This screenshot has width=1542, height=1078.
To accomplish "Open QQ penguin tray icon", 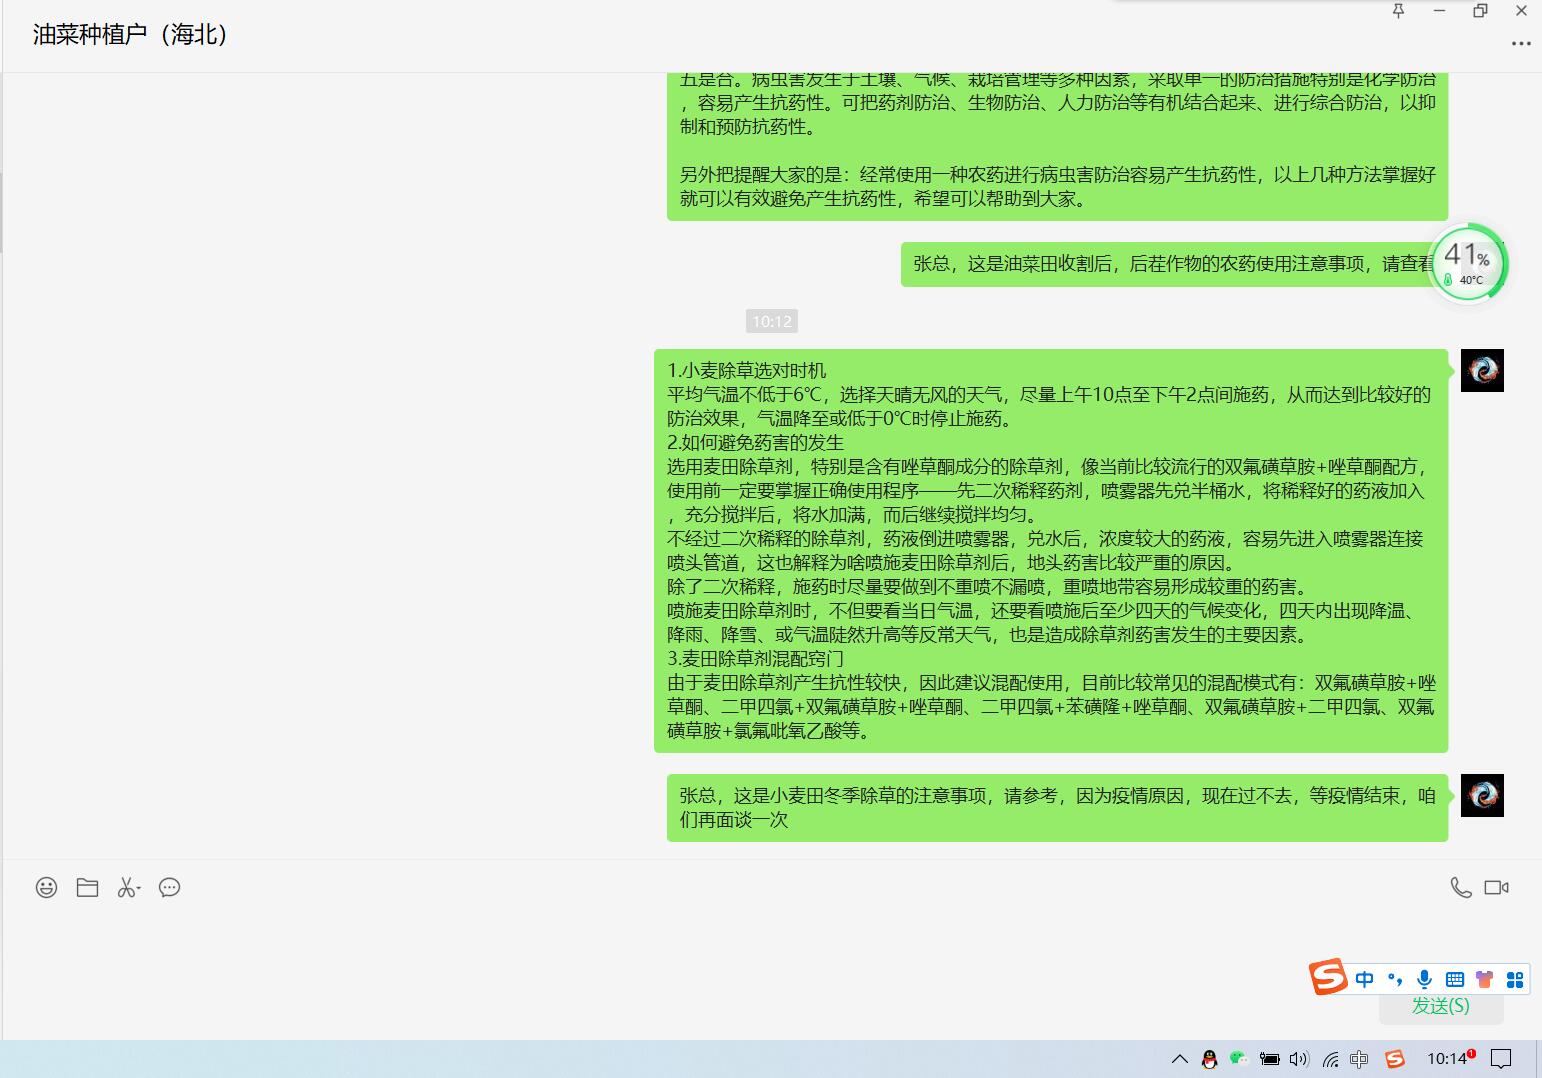I will tap(1209, 1059).
